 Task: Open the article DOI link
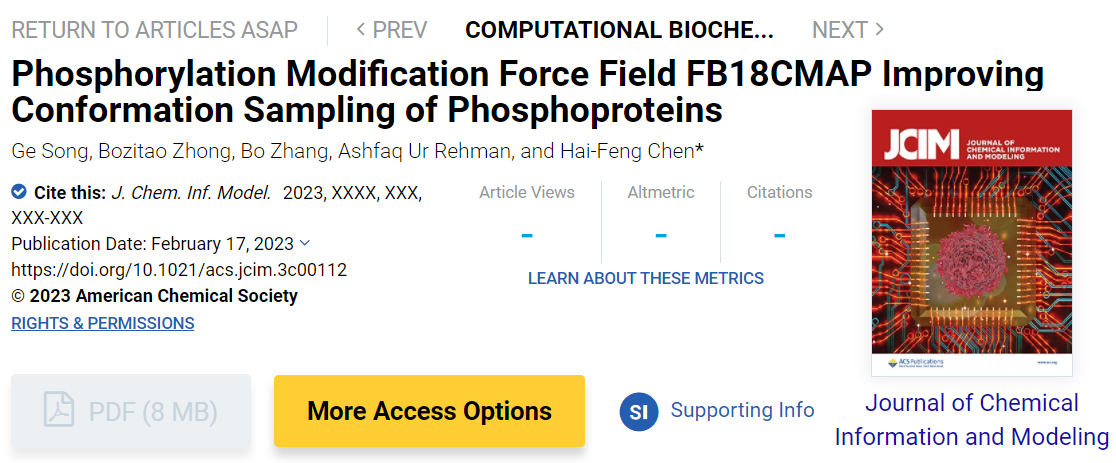[179, 270]
